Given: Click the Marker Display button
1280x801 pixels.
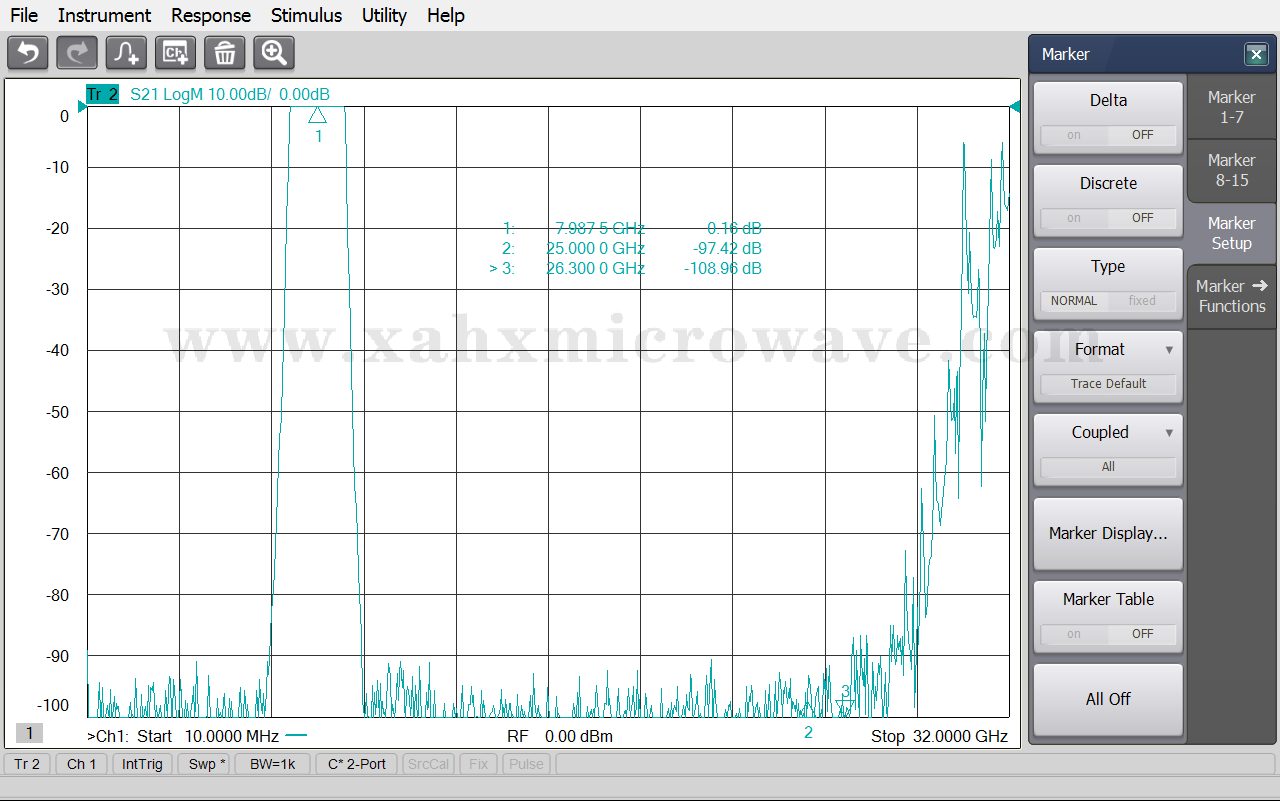Looking at the screenshot, I should (1108, 534).
